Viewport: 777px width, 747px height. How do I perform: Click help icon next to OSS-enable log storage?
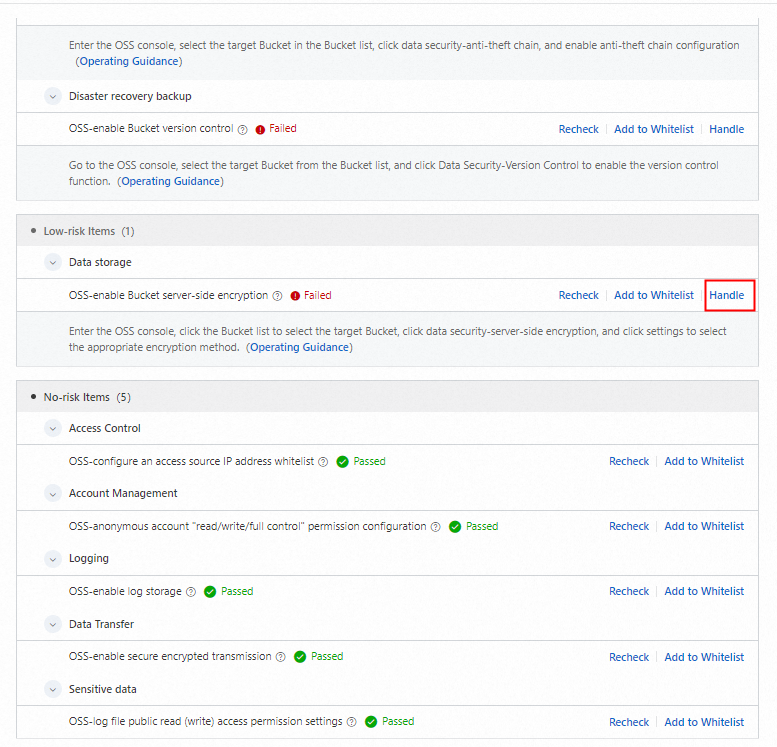click(x=190, y=592)
